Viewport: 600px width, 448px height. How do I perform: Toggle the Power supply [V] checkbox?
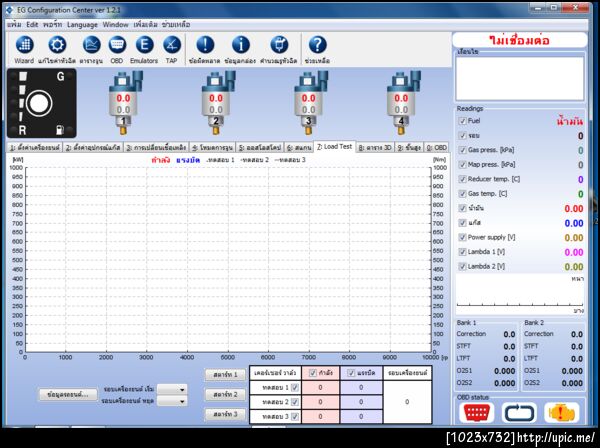[x=462, y=237]
